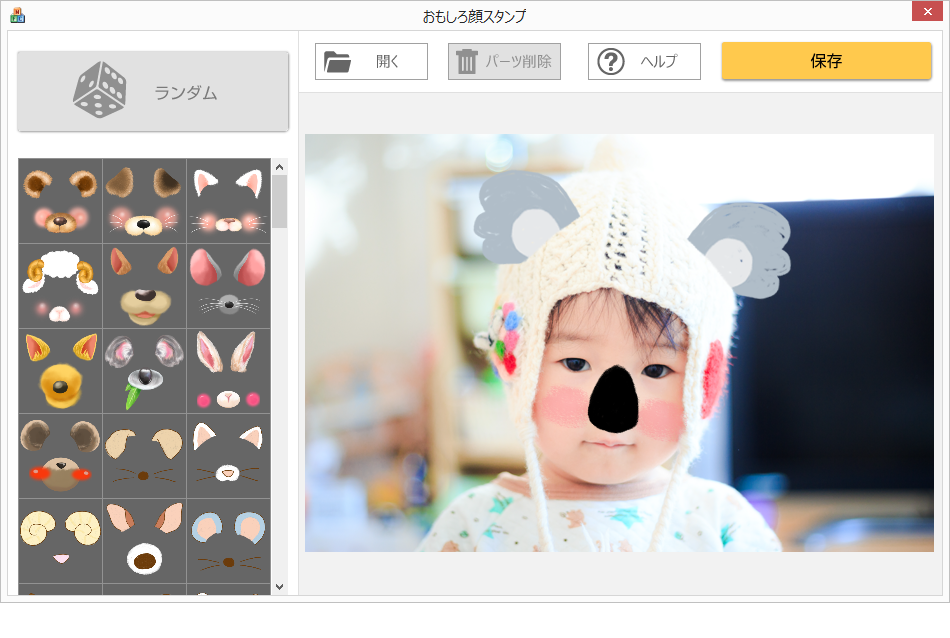Open an image with 開く button
This screenshot has width=950, height=638.
[x=371, y=62]
